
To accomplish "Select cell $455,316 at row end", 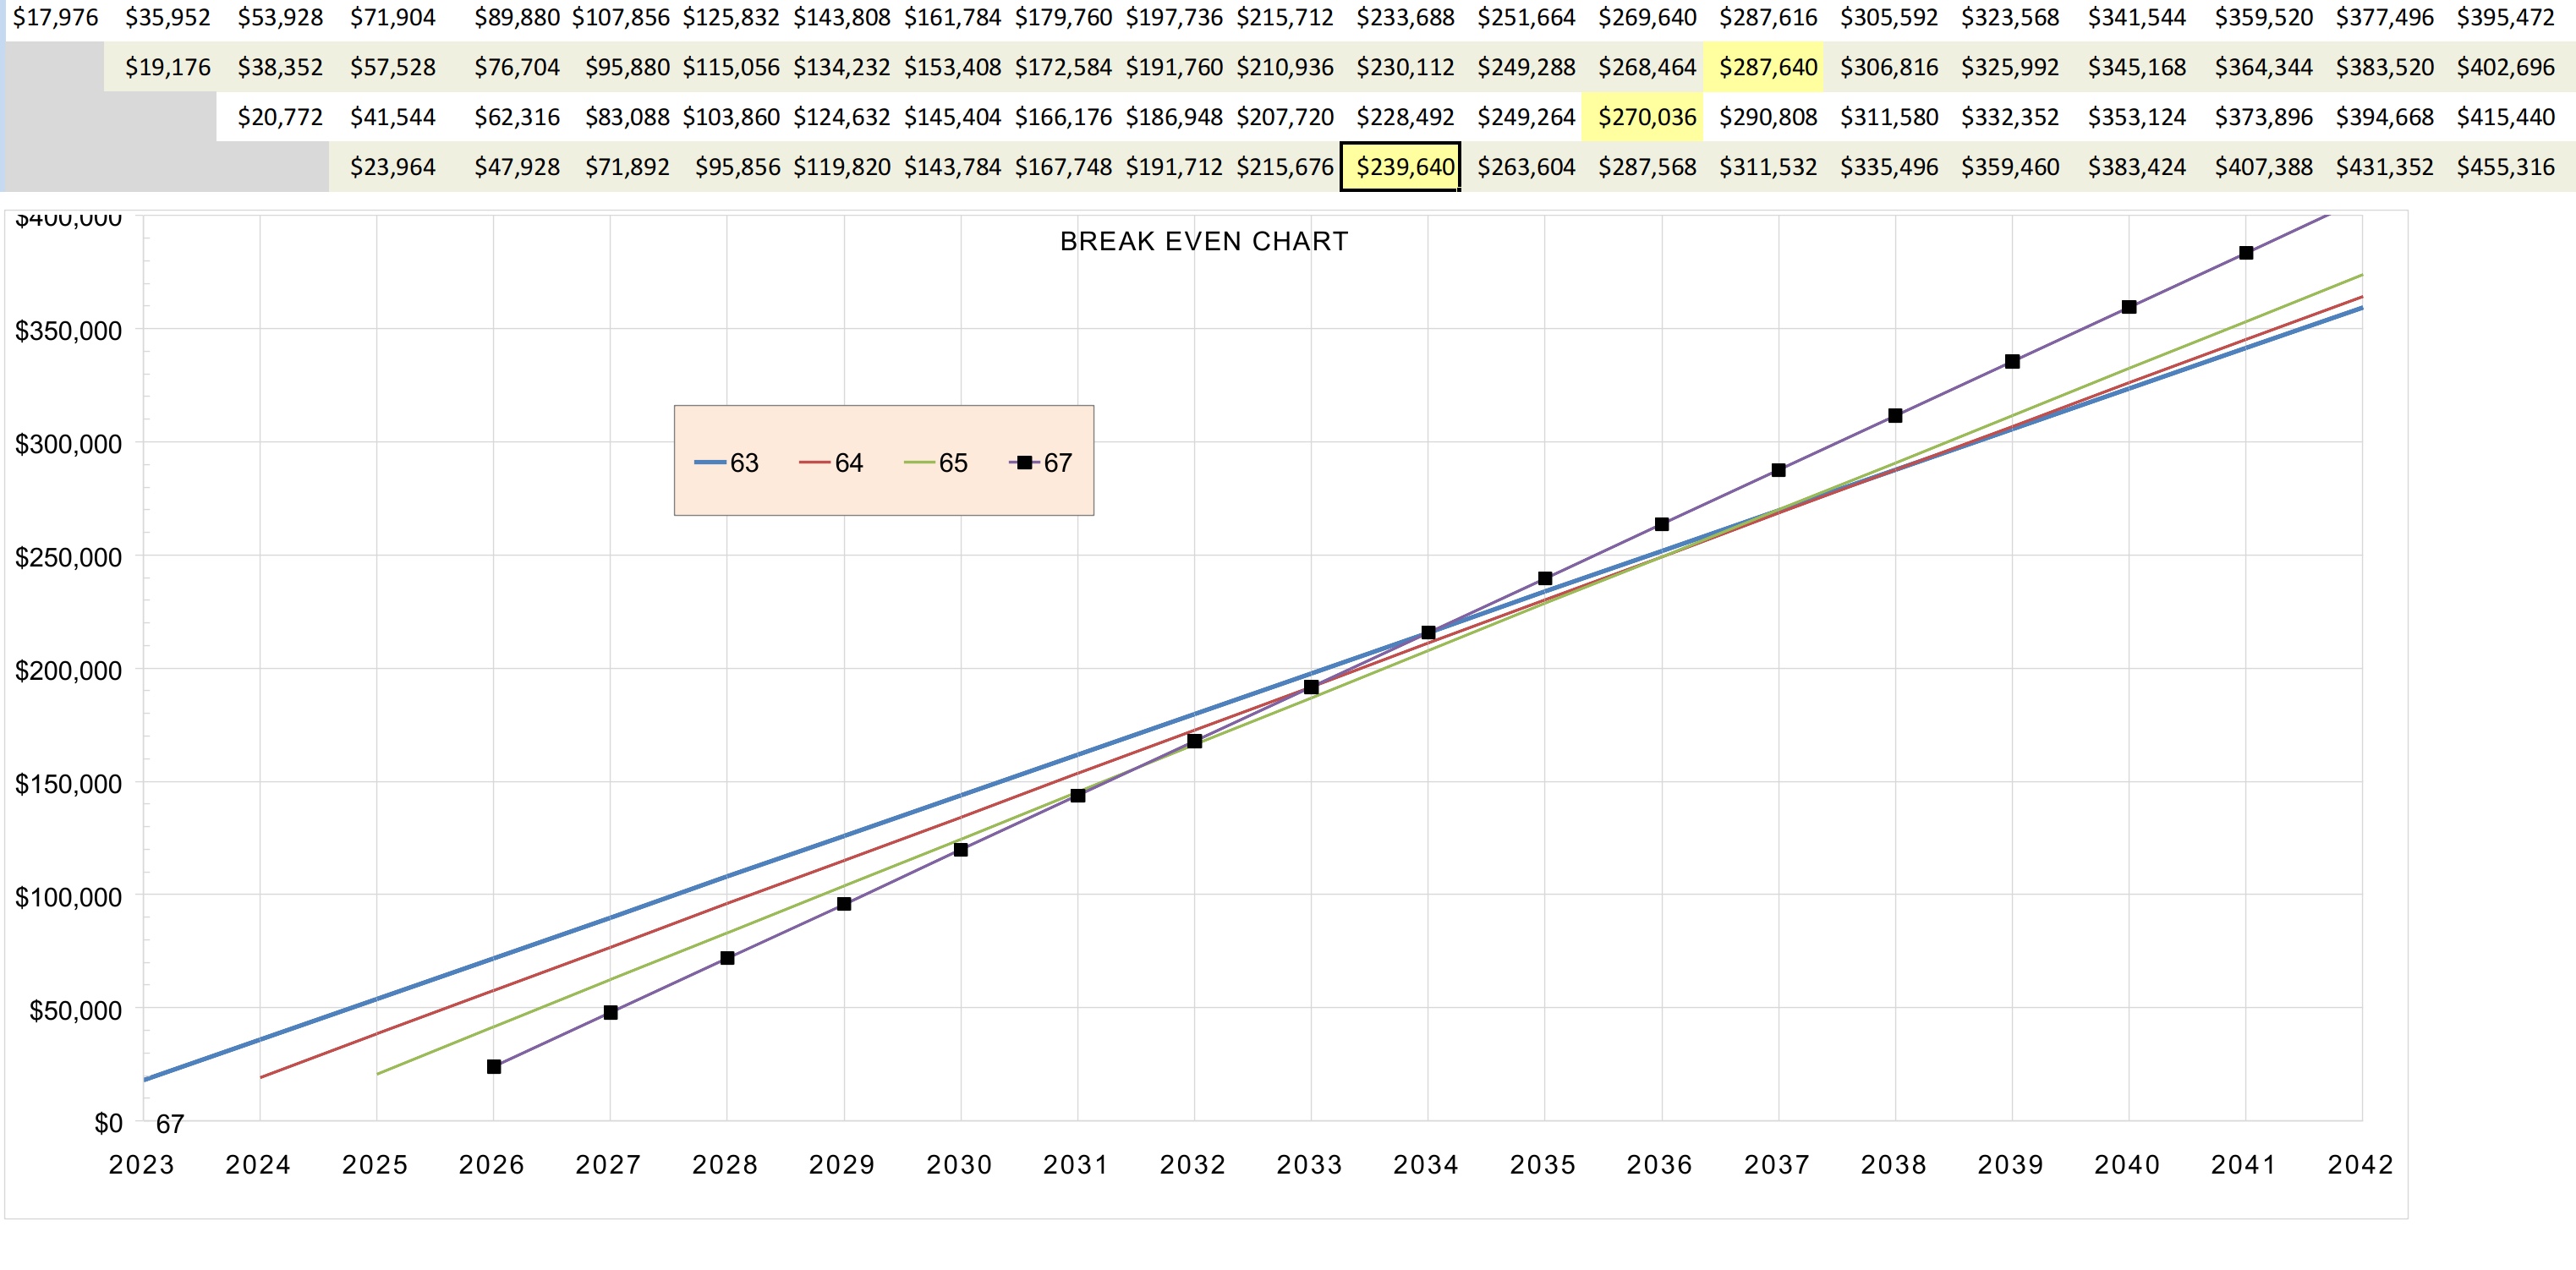I will (x=2505, y=167).
